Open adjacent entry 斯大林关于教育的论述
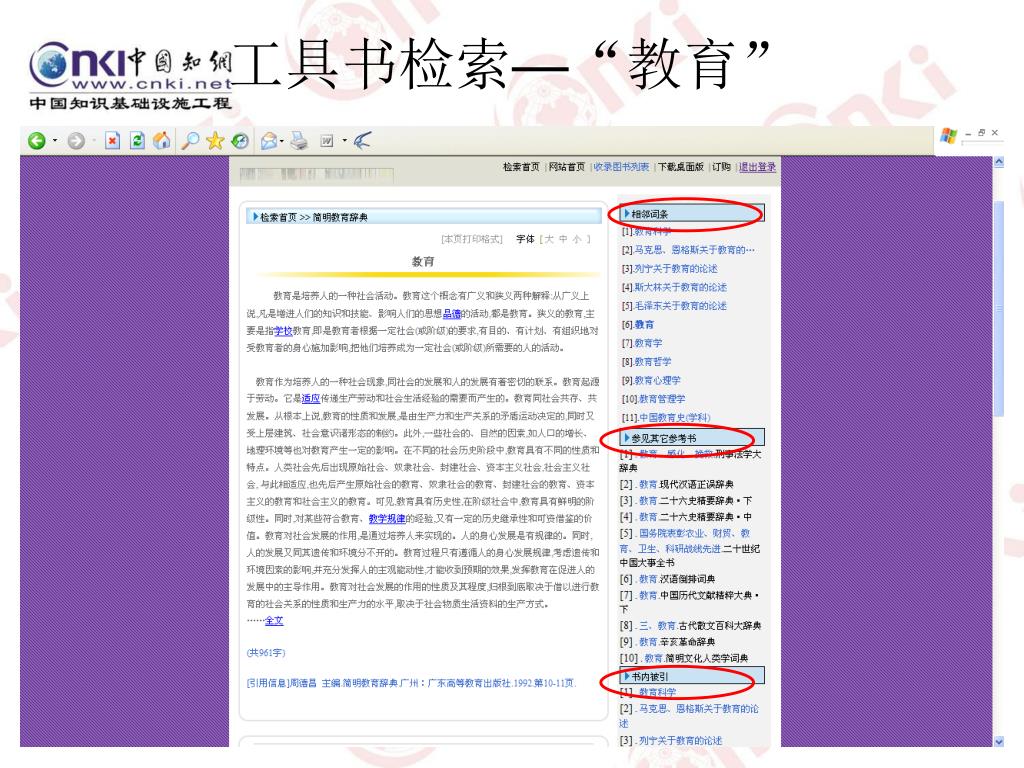Viewport: 1024px width, 768px height. (680, 287)
